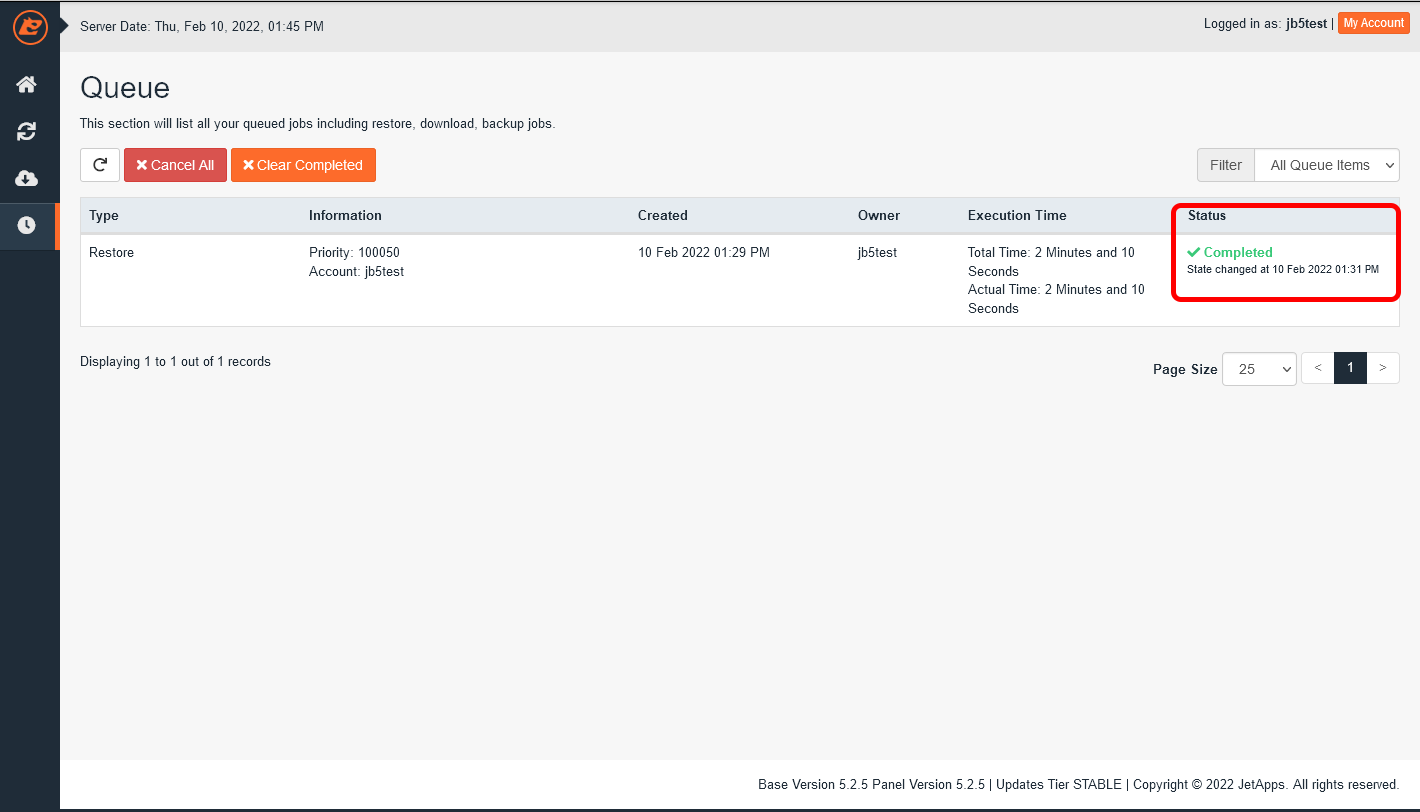Click the sidebar collapse arrow near logo
This screenshot has height=812, width=1420.
tap(64, 23)
